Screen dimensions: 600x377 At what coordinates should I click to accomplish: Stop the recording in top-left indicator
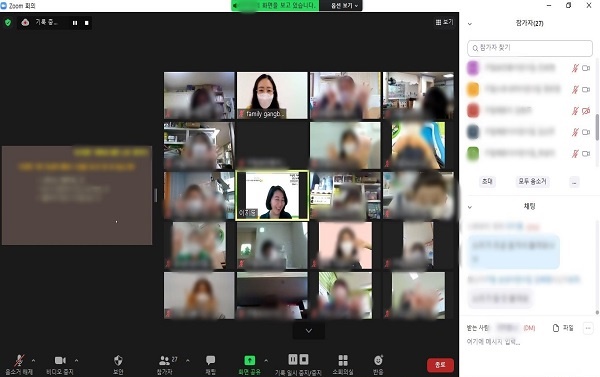coord(87,23)
